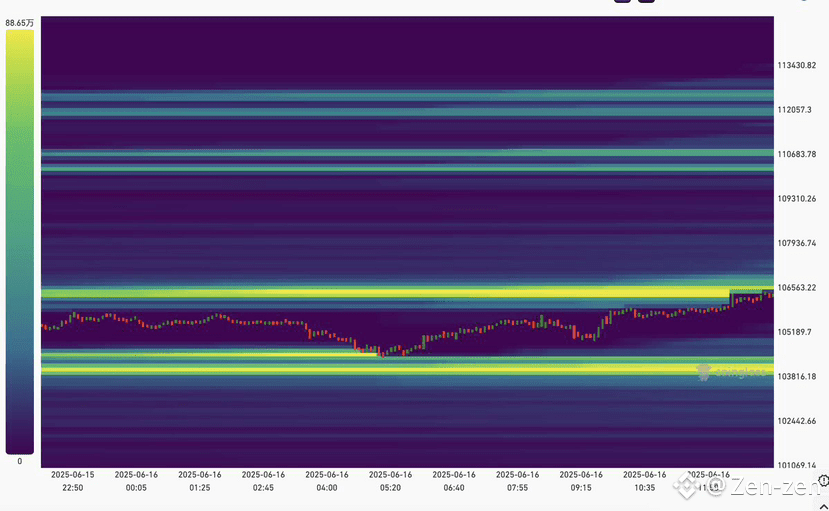Click price axis label 110683.78
Screen dimensions: 829x511
pos(796,154)
